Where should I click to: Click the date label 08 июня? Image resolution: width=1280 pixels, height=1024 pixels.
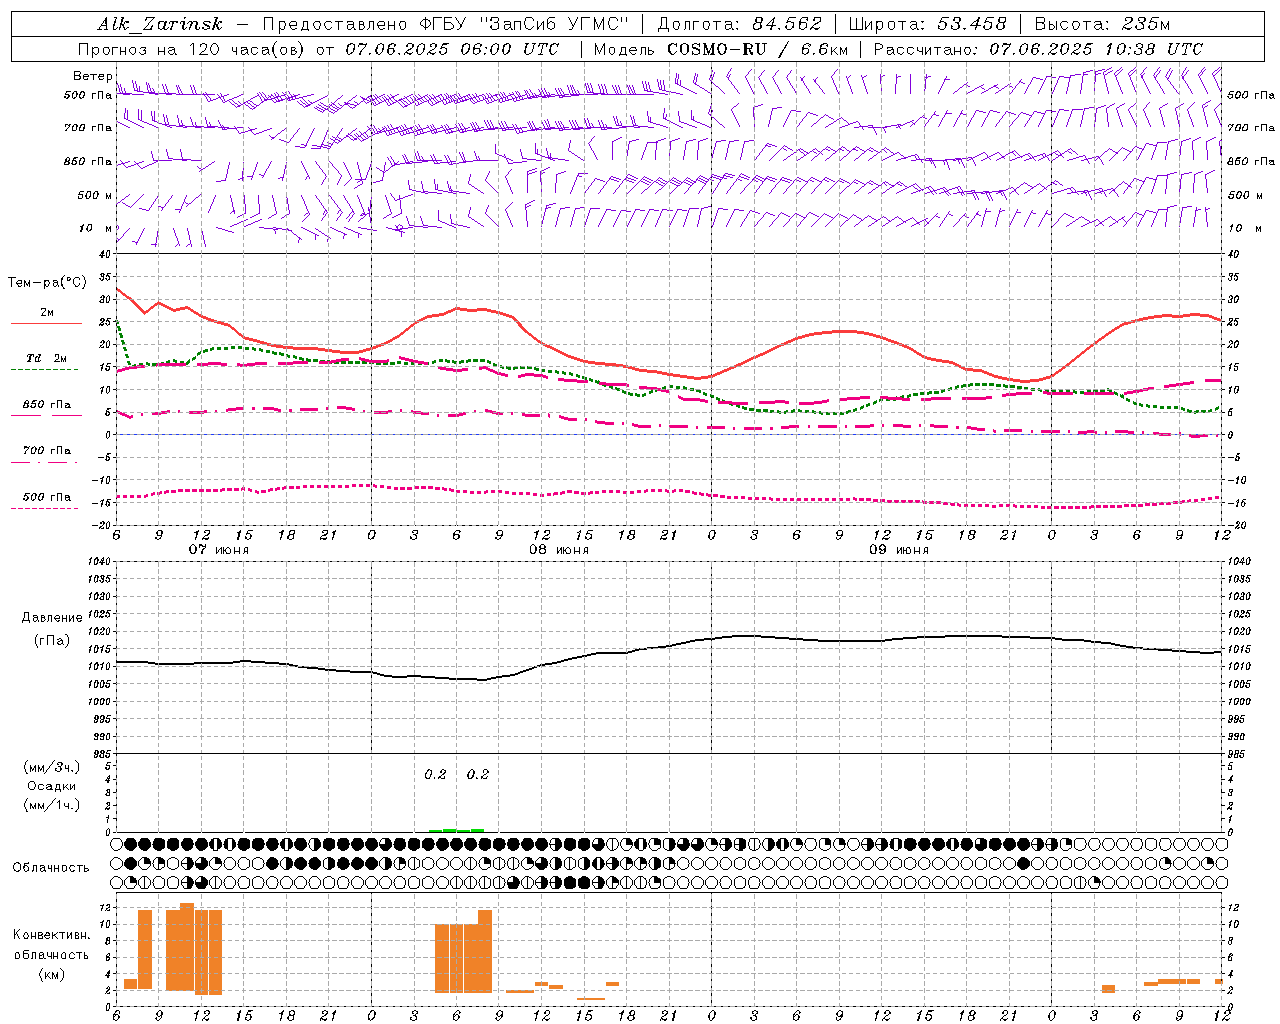[x=559, y=550]
